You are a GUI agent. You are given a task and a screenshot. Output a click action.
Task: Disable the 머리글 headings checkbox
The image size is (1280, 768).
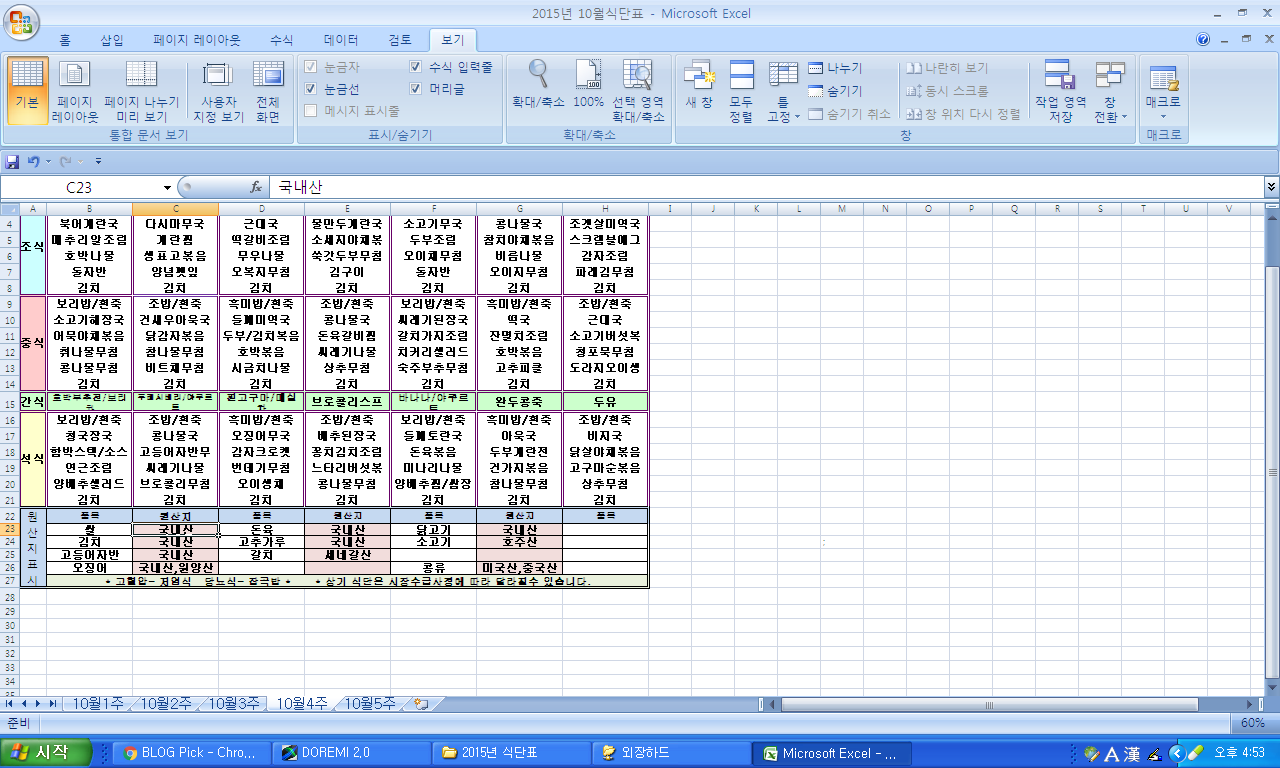pyautogui.click(x=416, y=89)
